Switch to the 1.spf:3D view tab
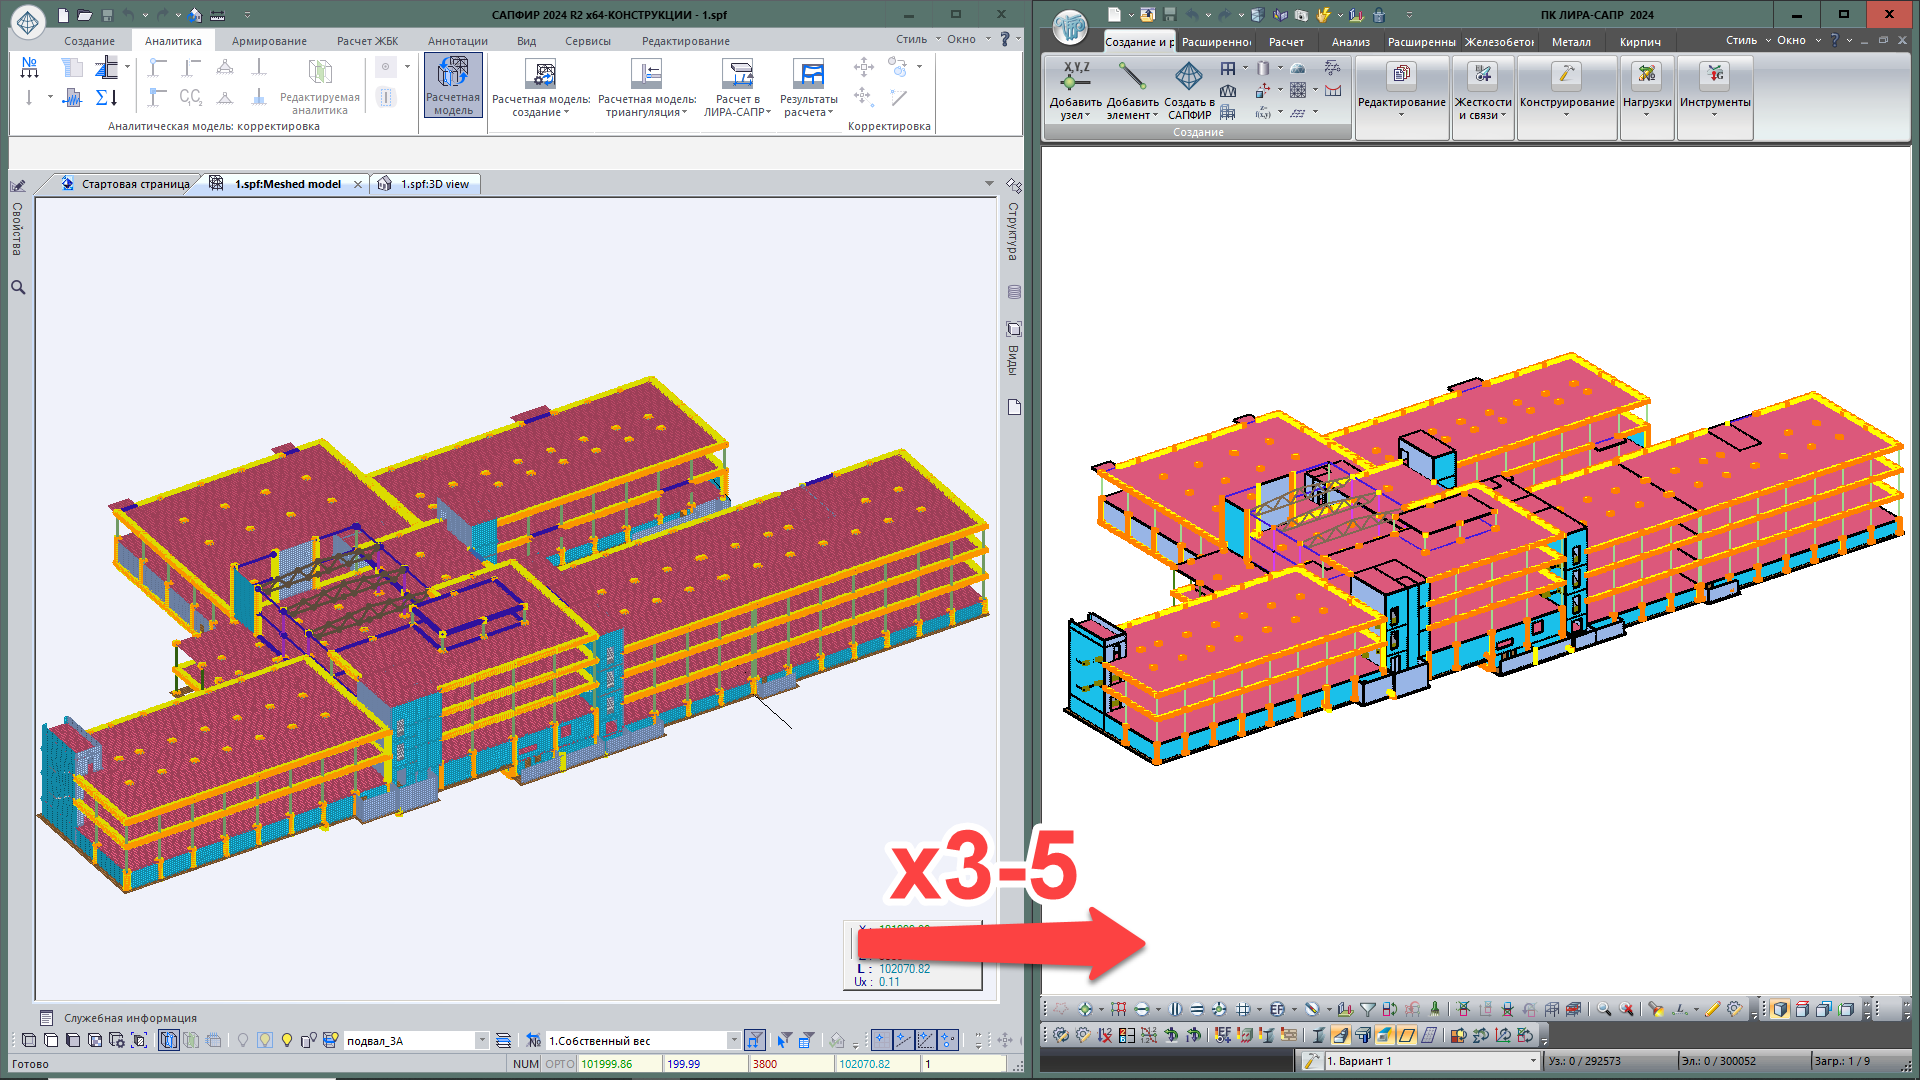Screen dimensions: 1920x1080 tap(434, 184)
